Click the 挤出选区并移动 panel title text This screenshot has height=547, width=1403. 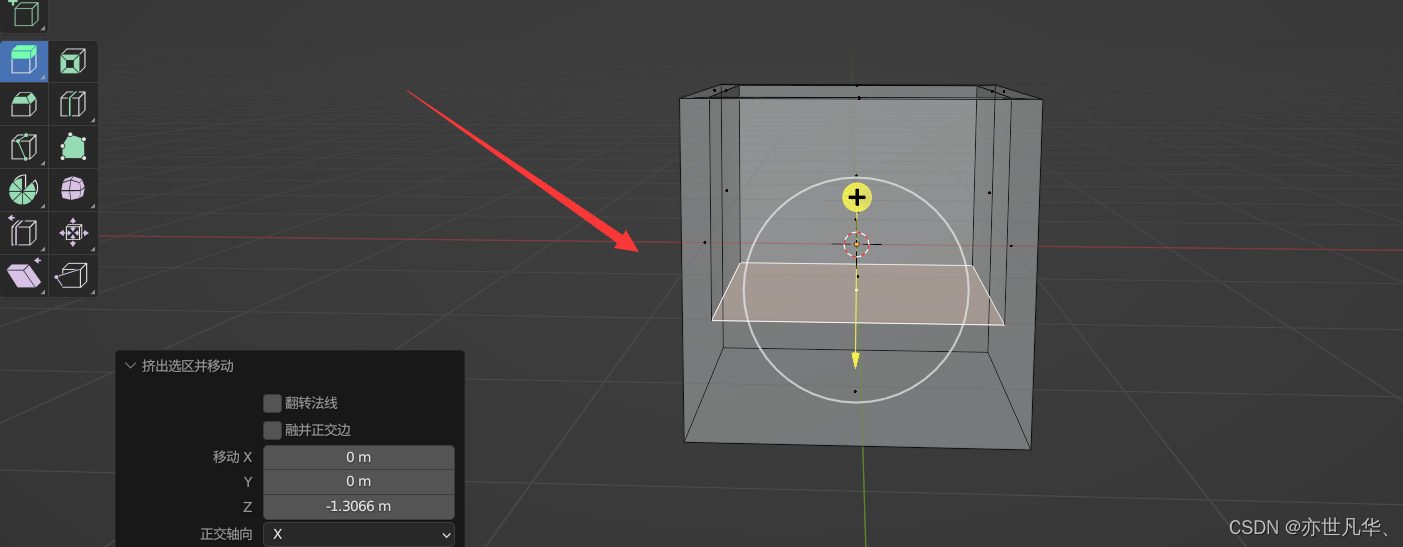click(x=188, y=366)
